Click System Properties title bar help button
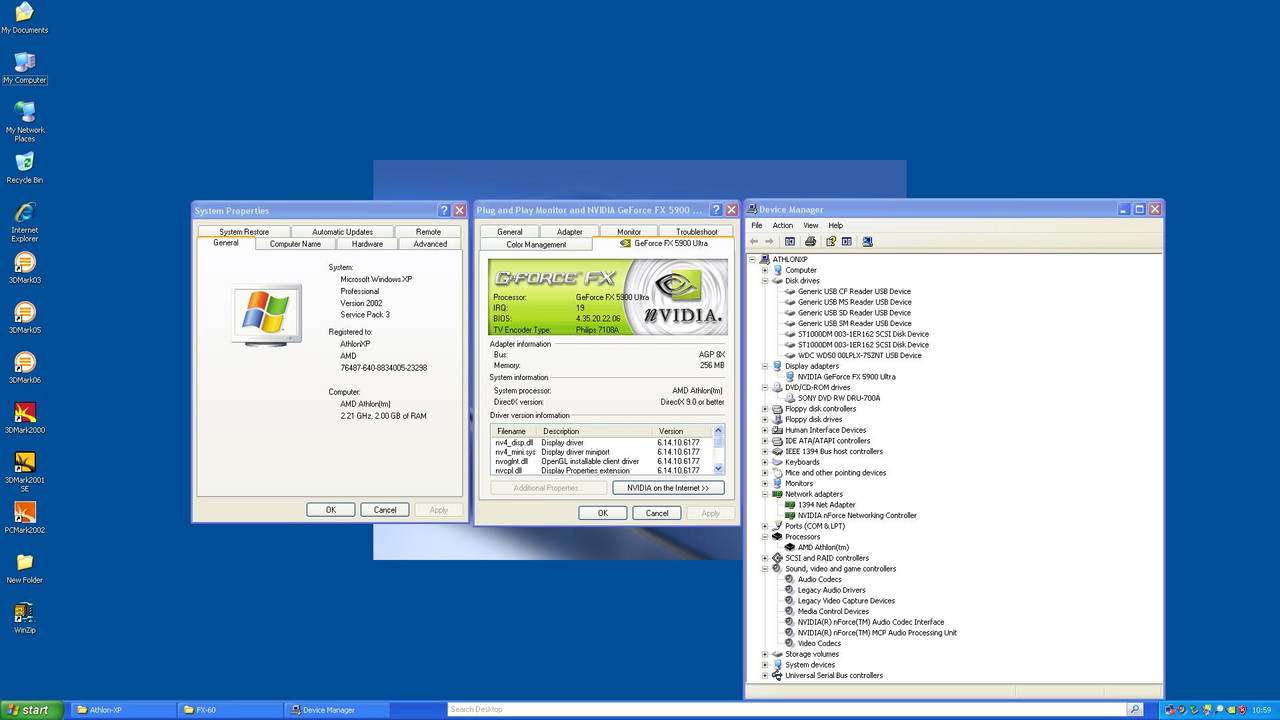Screen dimensions: 1280x720 tap(444, 210)
